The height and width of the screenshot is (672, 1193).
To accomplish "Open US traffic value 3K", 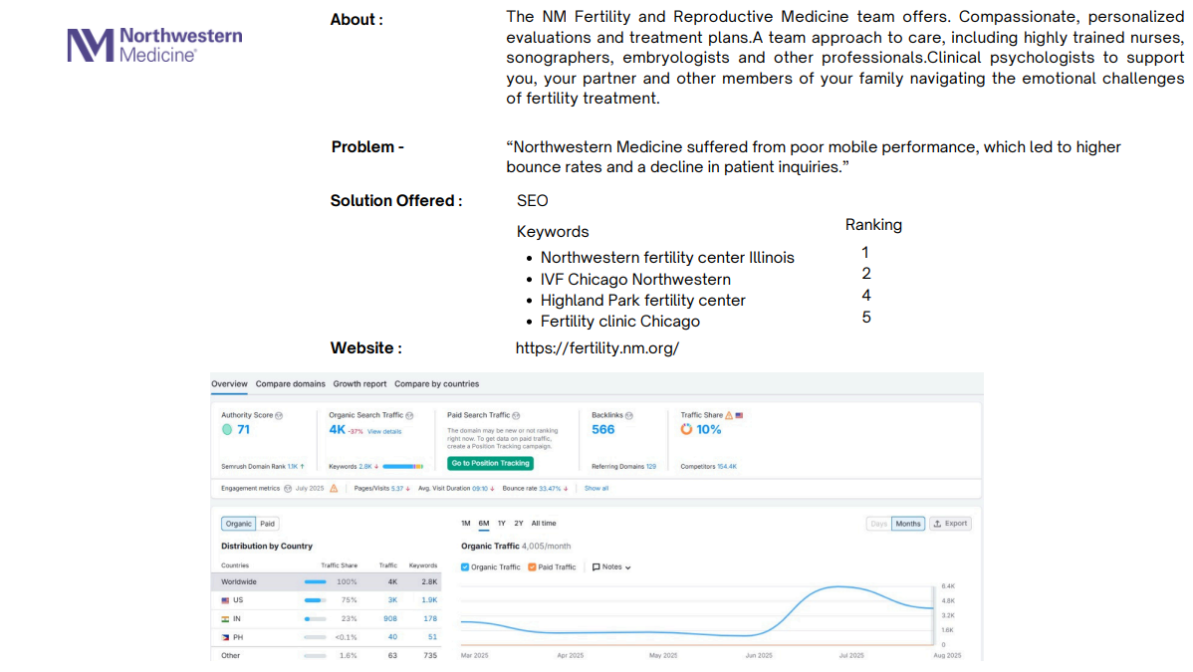I will 393,600.
